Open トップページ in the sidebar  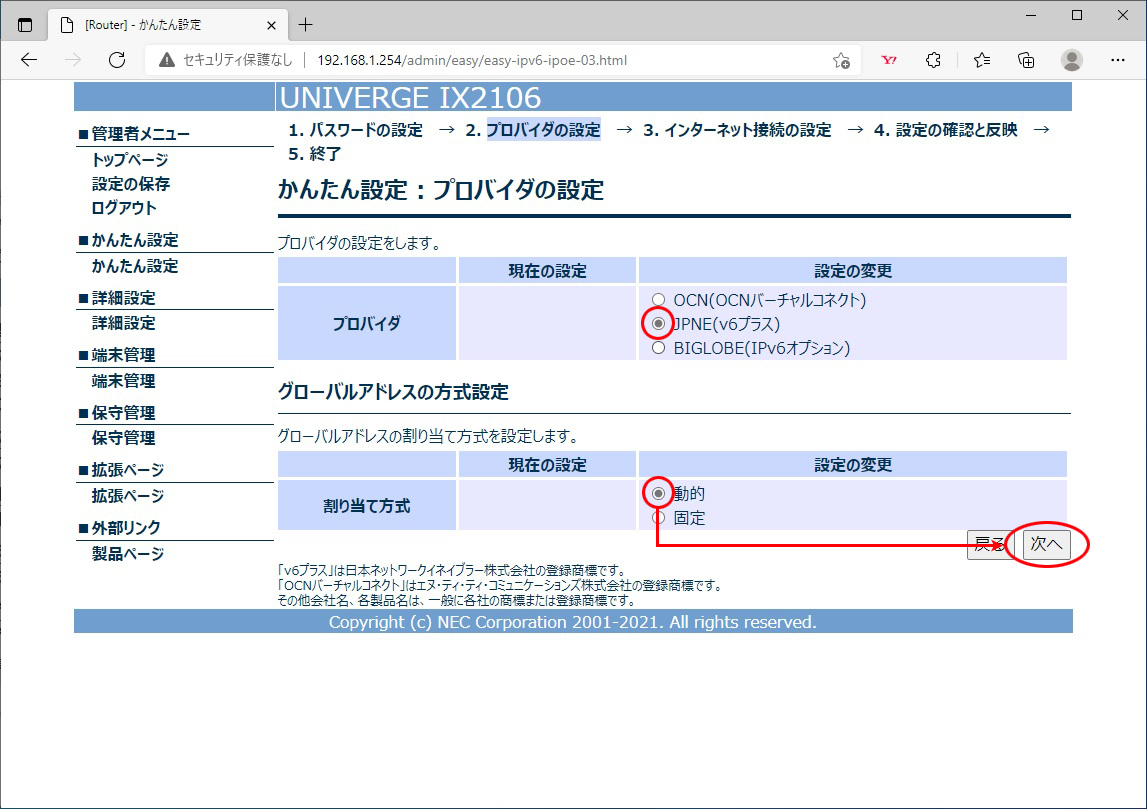(x=129, y=159)
